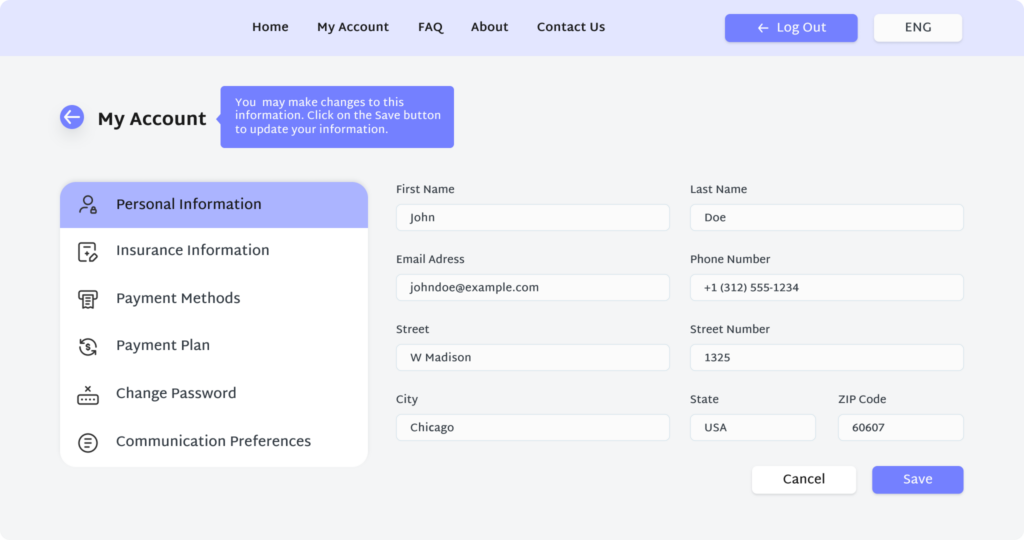Click the Payment Methods receipt icon
The height and width of the screenshot is (540, 1024).
click(88, 299)
